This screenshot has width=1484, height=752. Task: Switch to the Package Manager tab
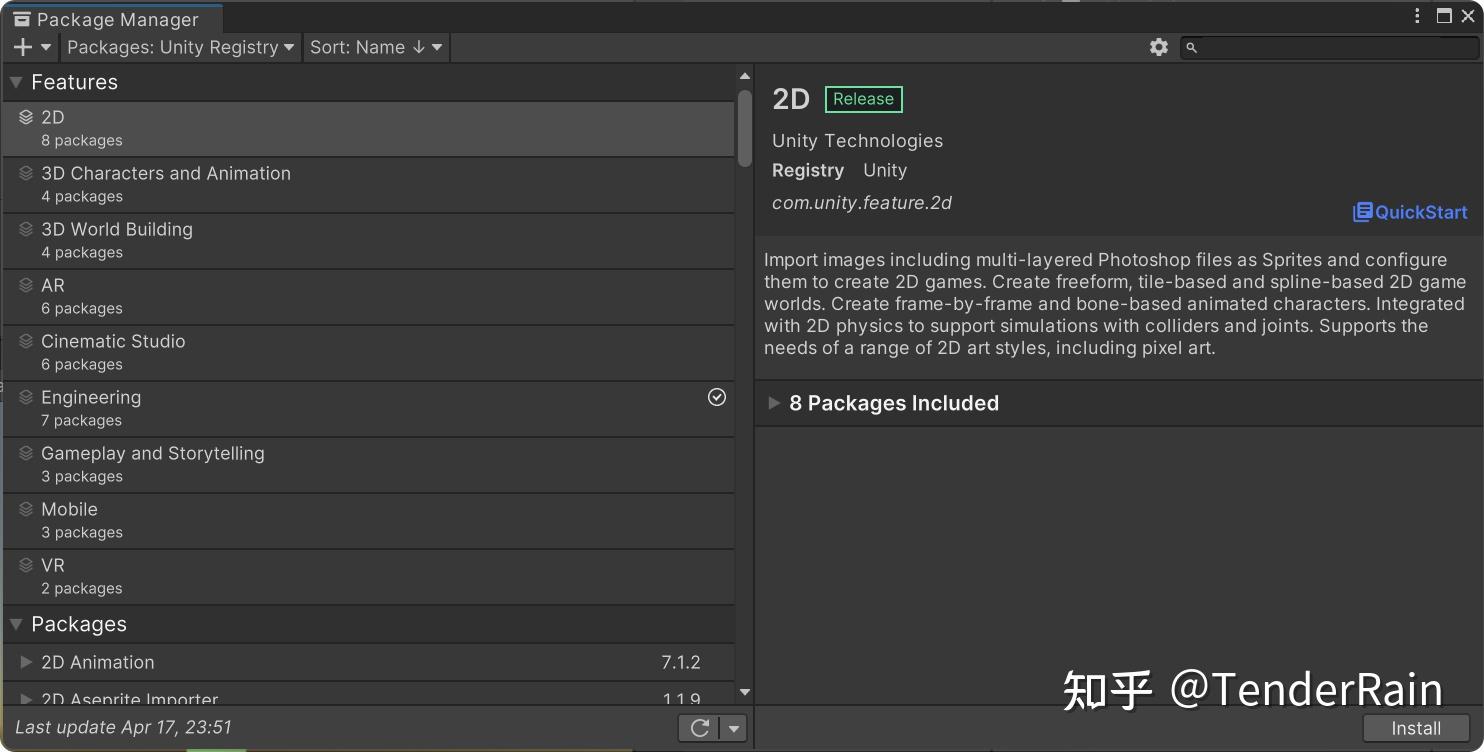pos(110,18)
